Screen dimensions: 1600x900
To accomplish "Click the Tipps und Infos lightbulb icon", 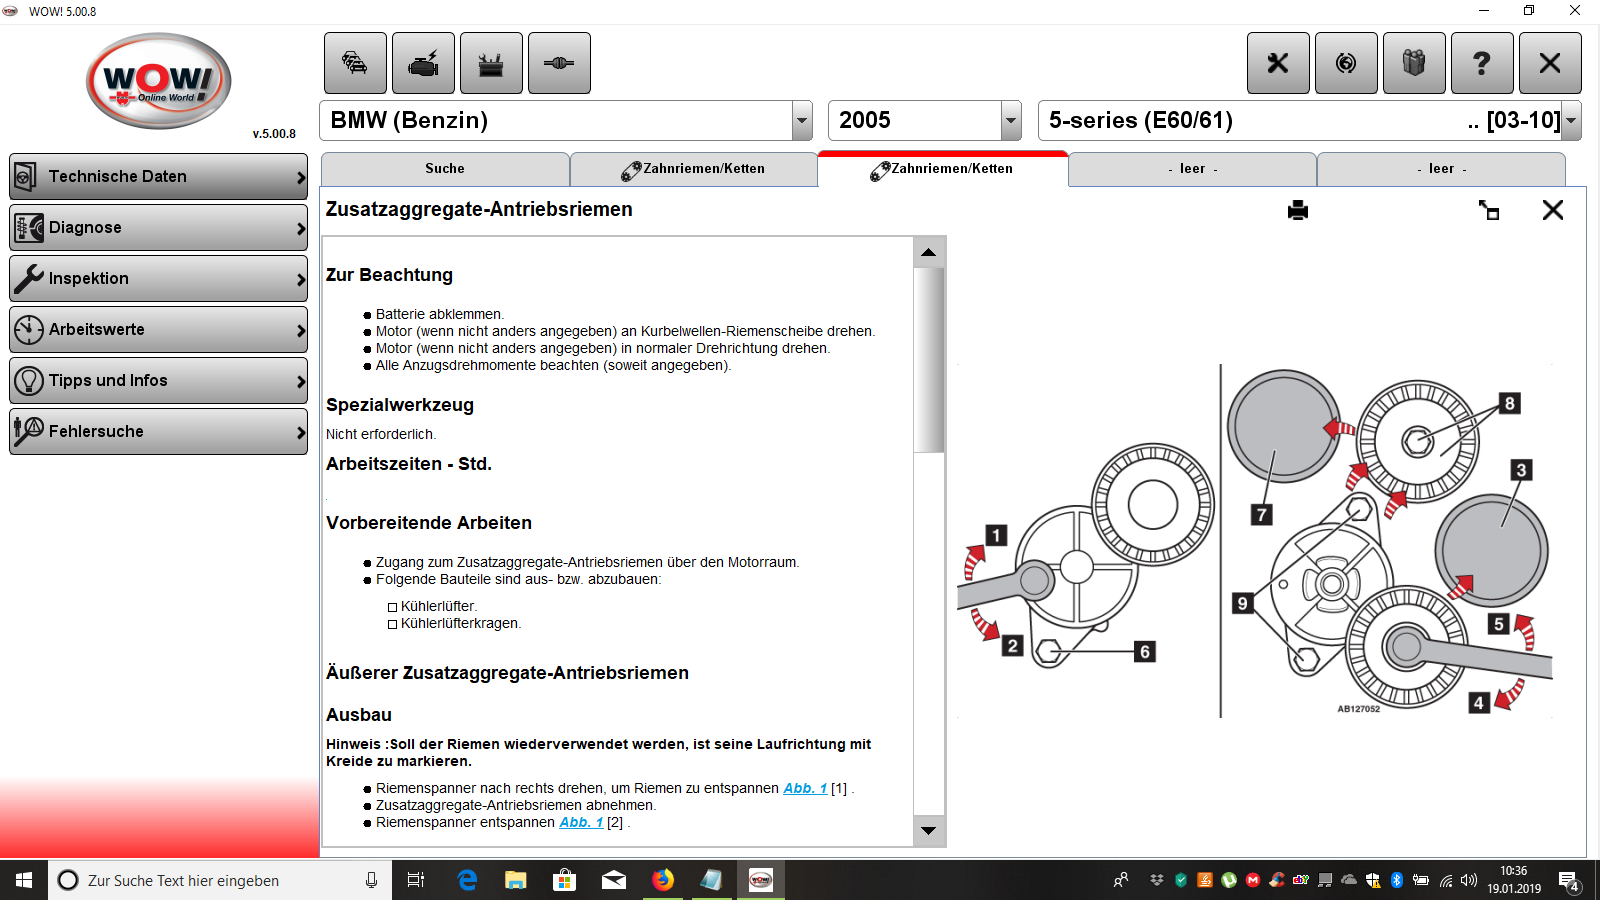I will pyautogui.click(x=28, y=381).
